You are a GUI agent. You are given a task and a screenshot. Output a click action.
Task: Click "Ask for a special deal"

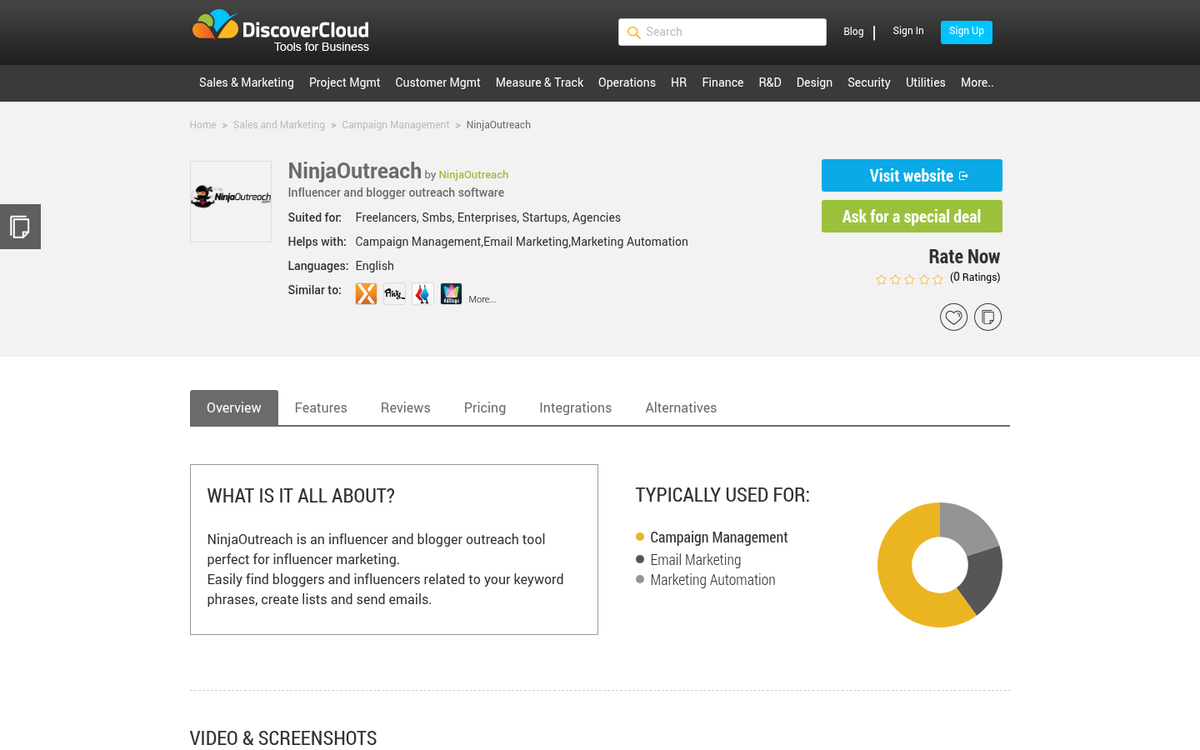911,216
